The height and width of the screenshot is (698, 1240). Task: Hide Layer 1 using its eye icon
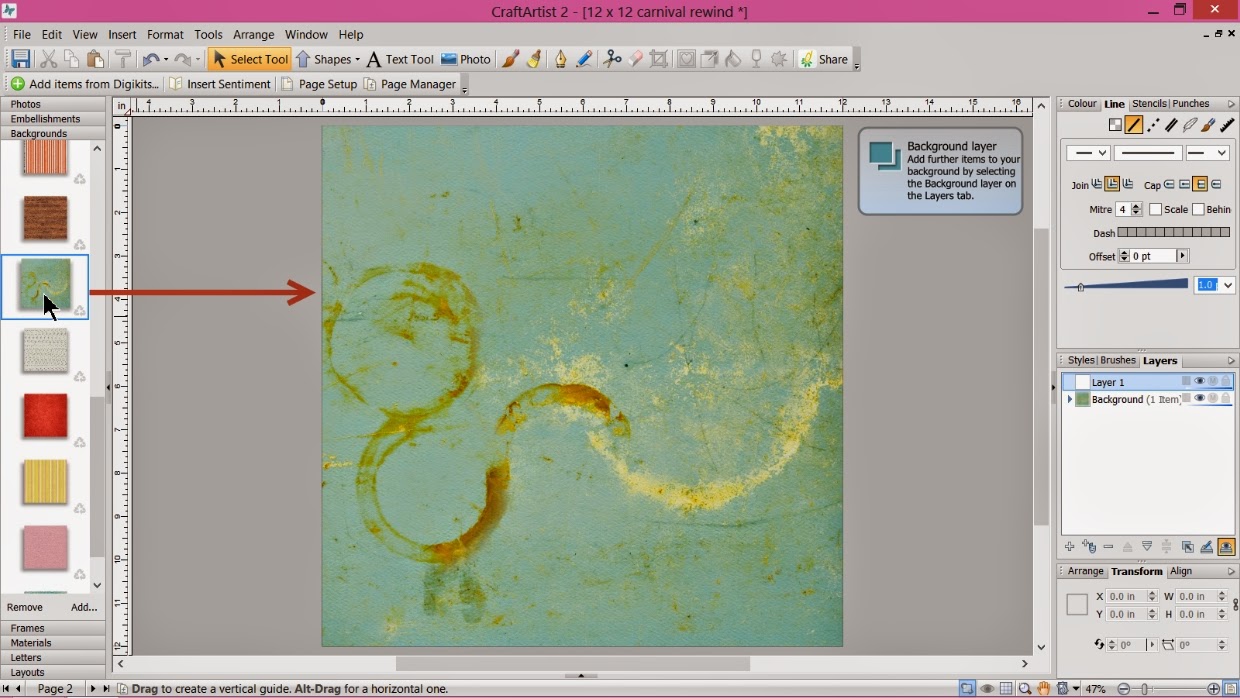click(1199, 382)
